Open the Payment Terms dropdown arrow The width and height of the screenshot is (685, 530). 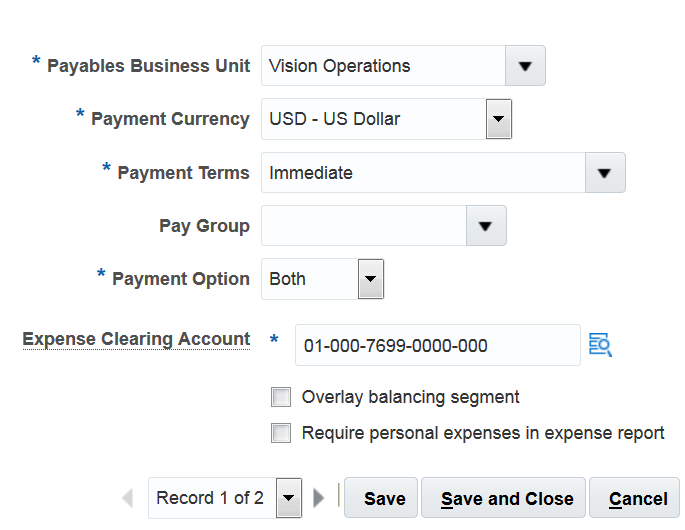[604, 173]
